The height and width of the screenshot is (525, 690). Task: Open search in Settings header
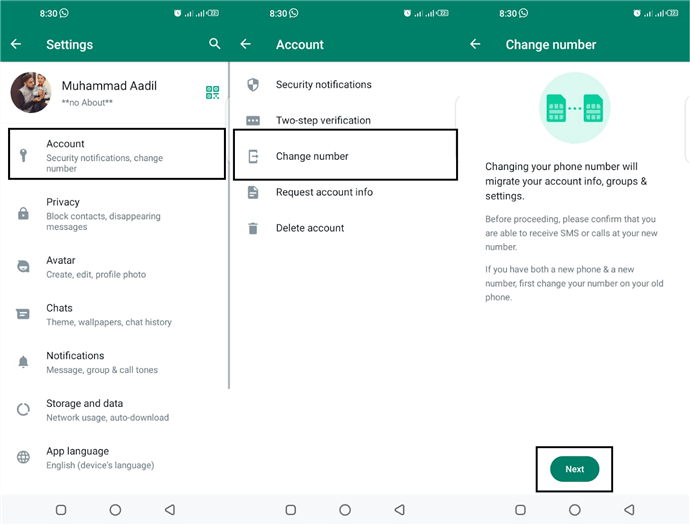tap(214, 44)
